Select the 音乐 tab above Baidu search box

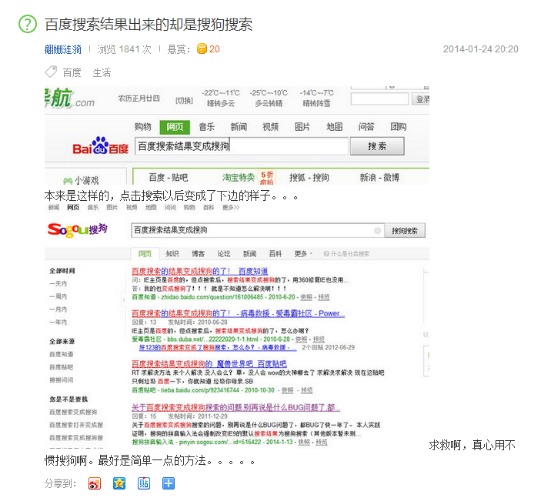click(207, 127)
